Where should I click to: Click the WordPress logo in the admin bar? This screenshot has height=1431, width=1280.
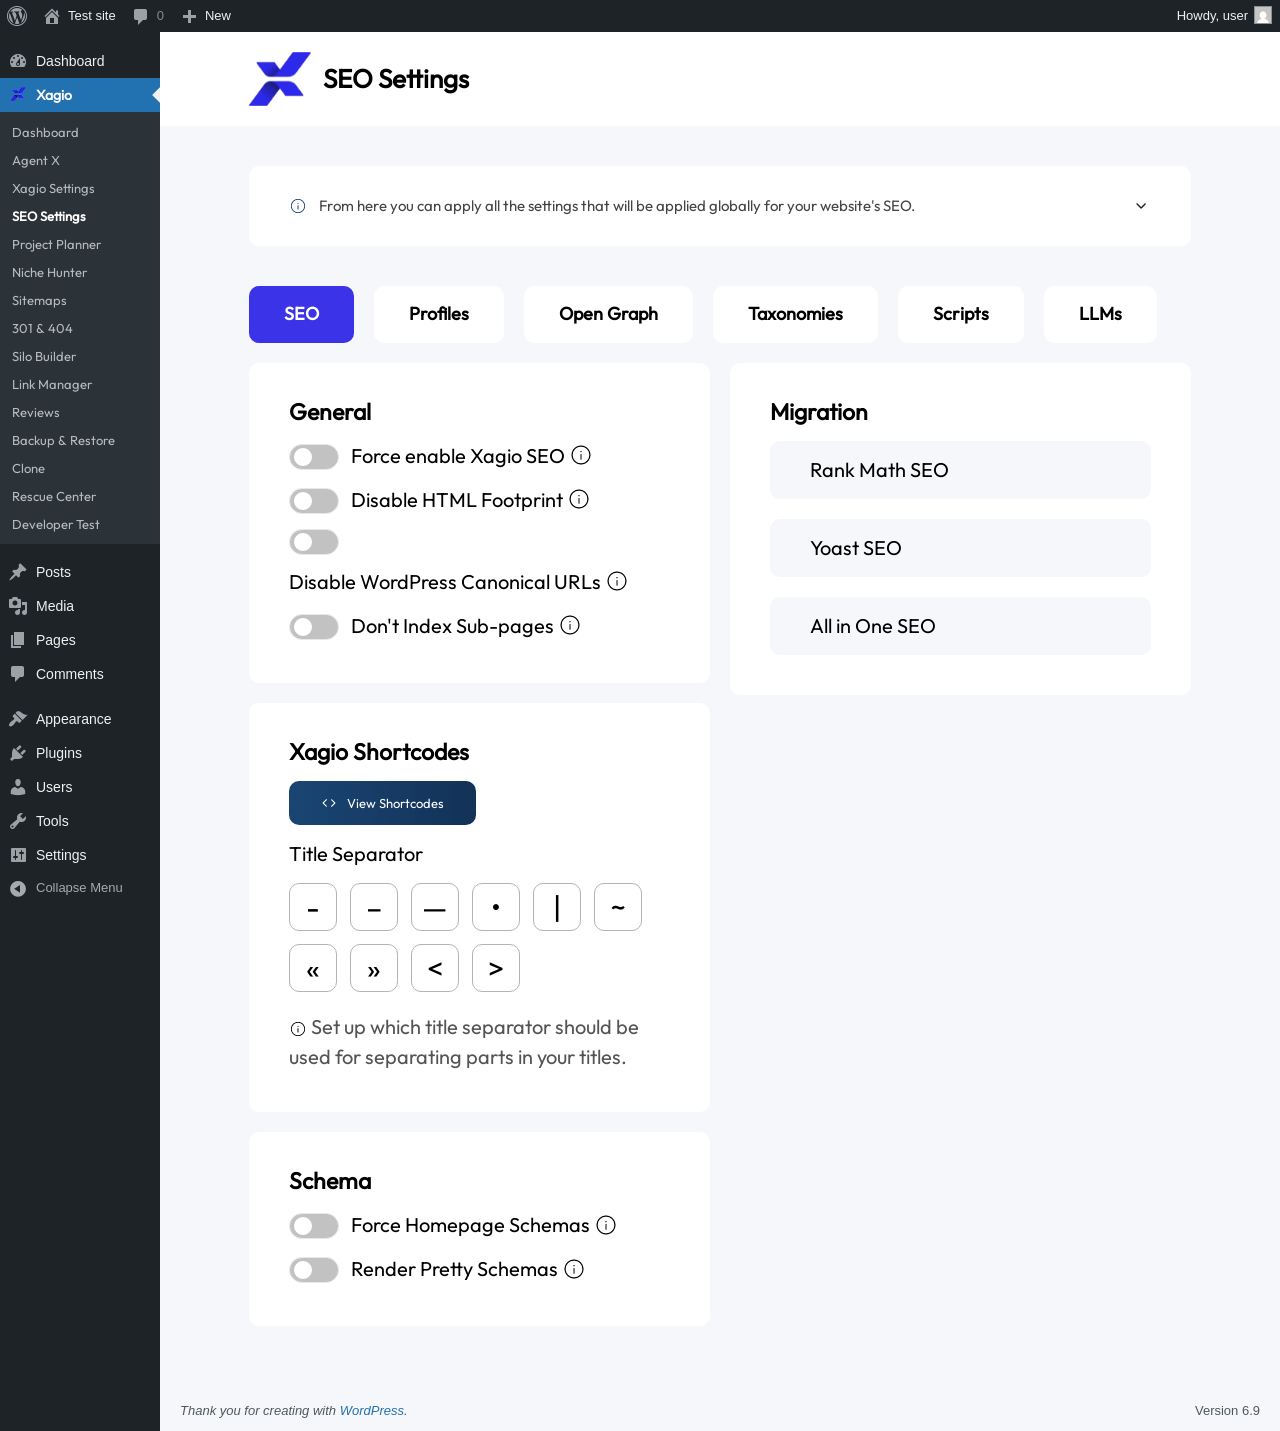[x=17, y=16]
